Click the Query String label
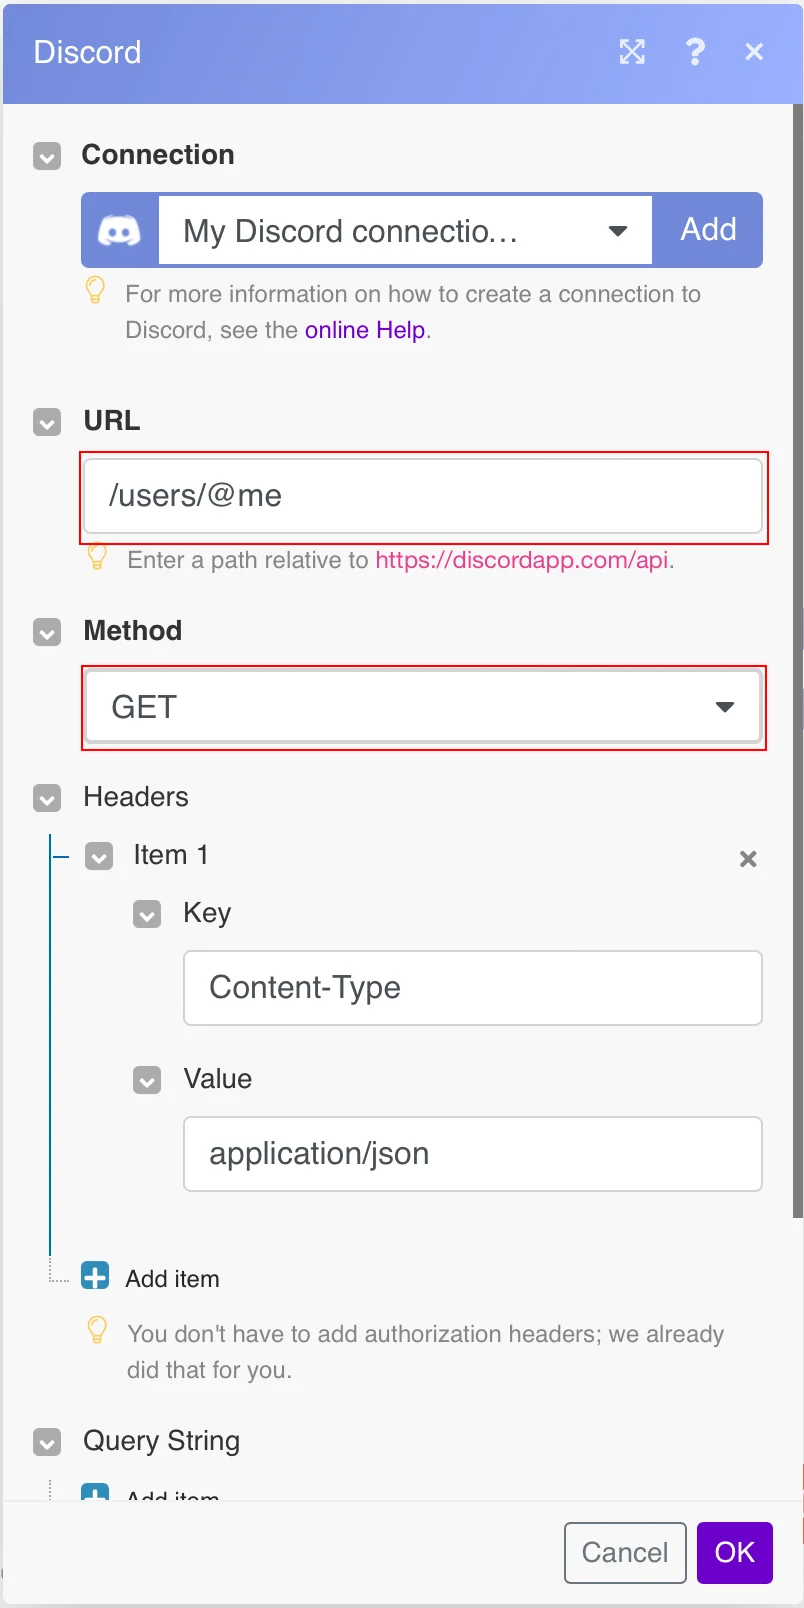 click(162, 1441)
